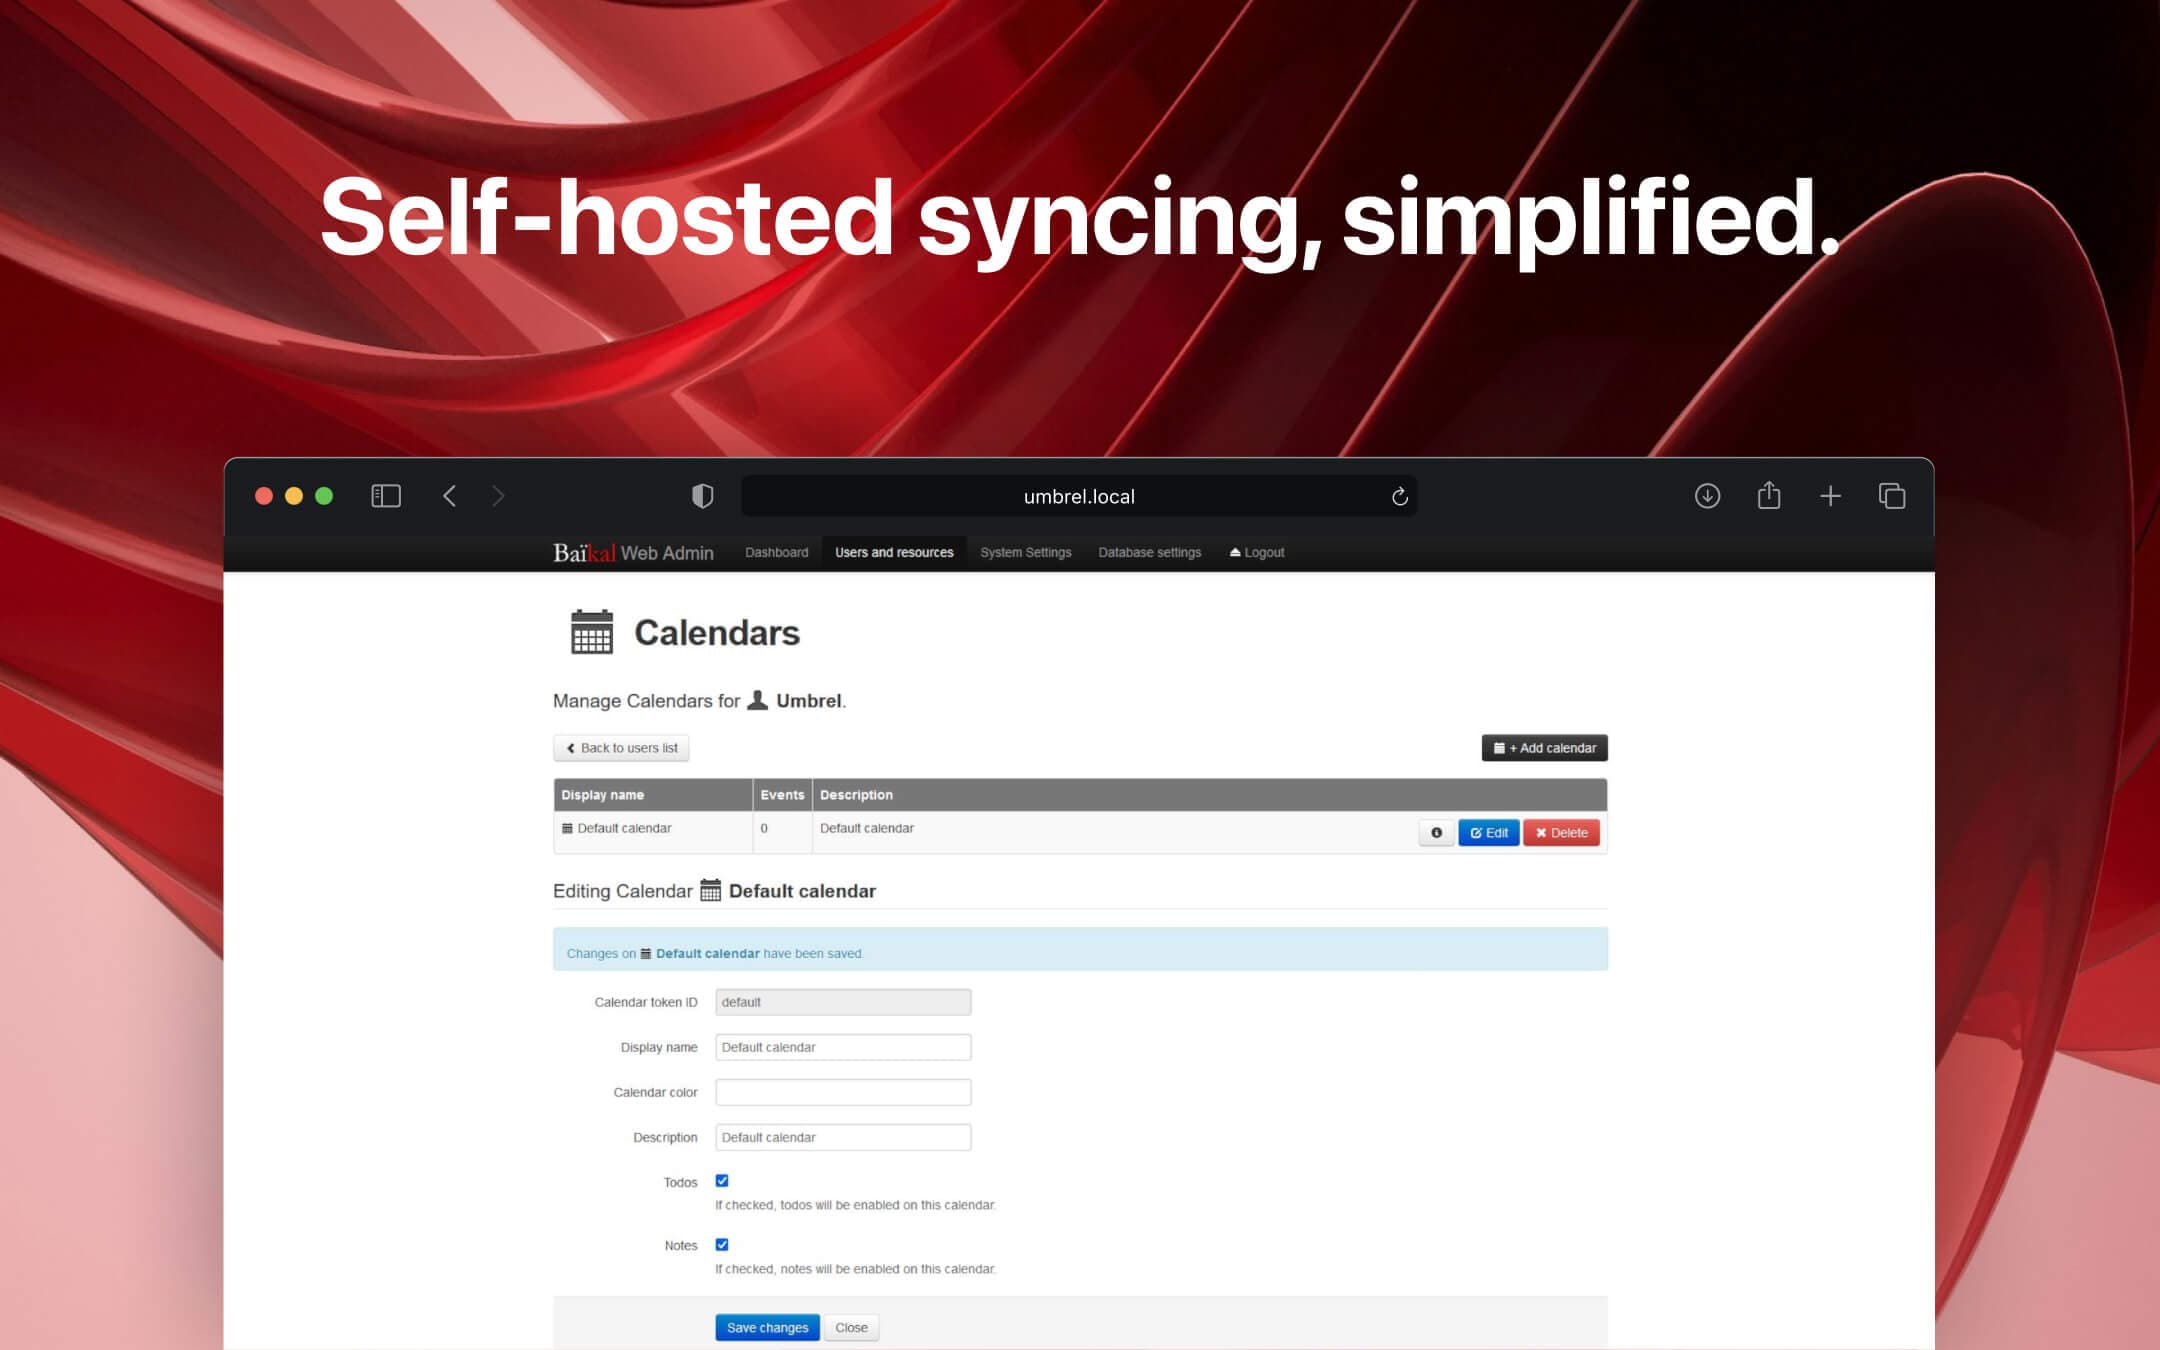Click the Default calendar link in saved notice
The image size is (2160, 1350).
coord(706,952)
